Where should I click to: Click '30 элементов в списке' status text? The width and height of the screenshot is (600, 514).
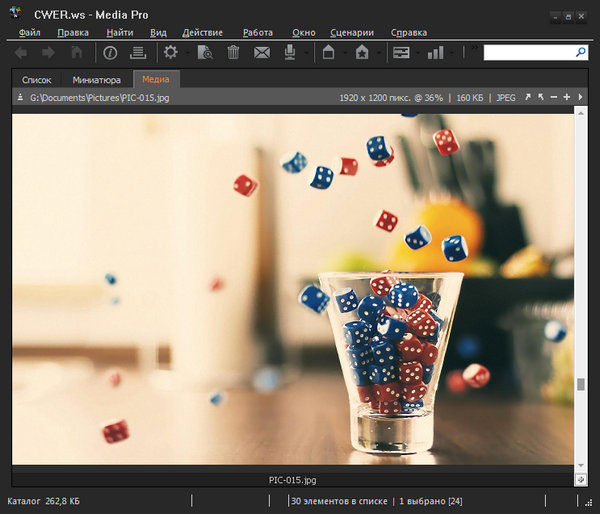pyautogui.click(x=339, y=501)
